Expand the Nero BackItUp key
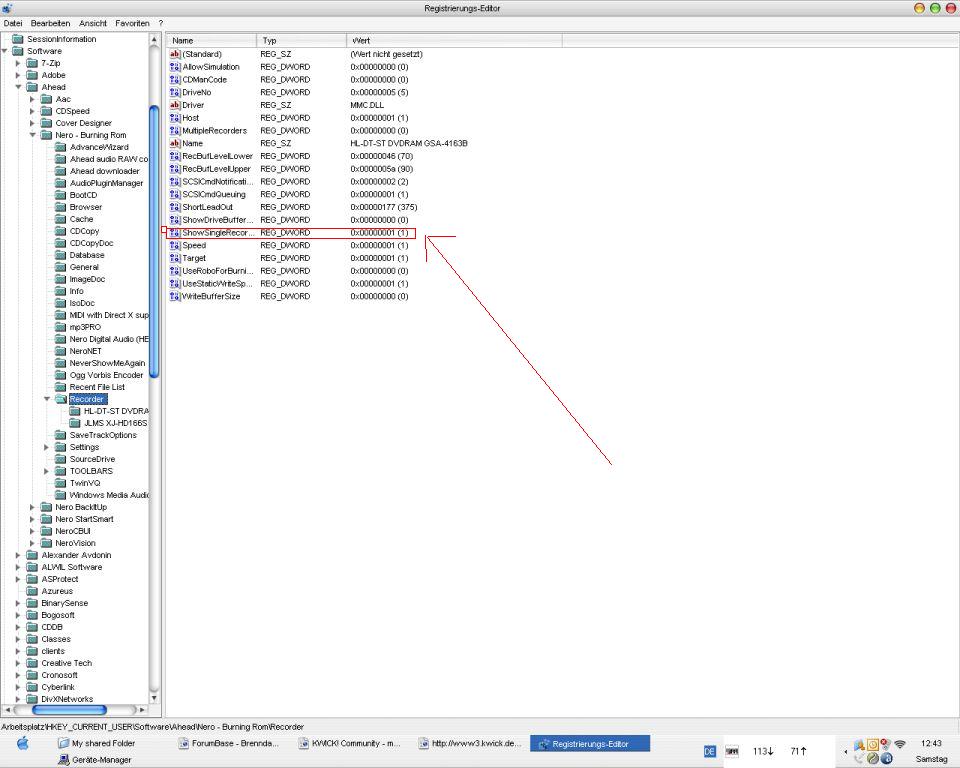 pos(32,508)
